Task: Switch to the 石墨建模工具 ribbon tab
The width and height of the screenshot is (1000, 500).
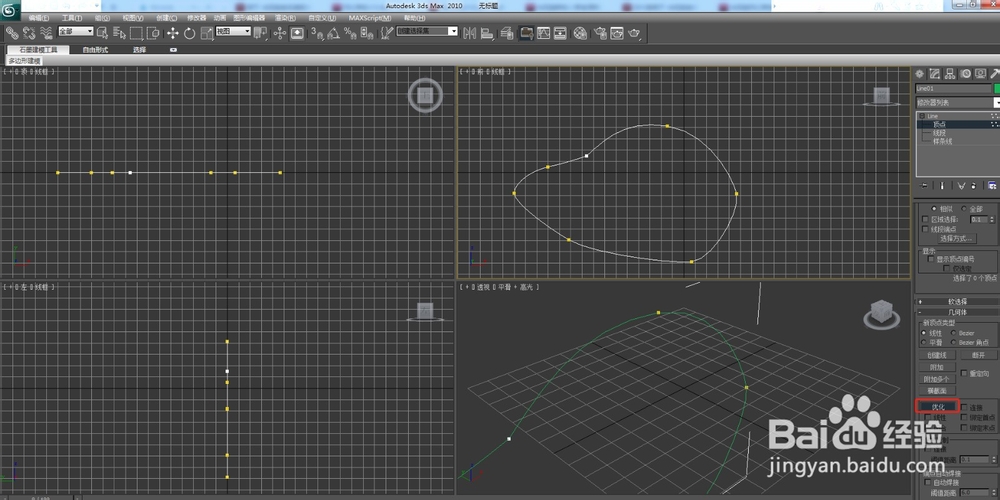Action: (38, 50)
